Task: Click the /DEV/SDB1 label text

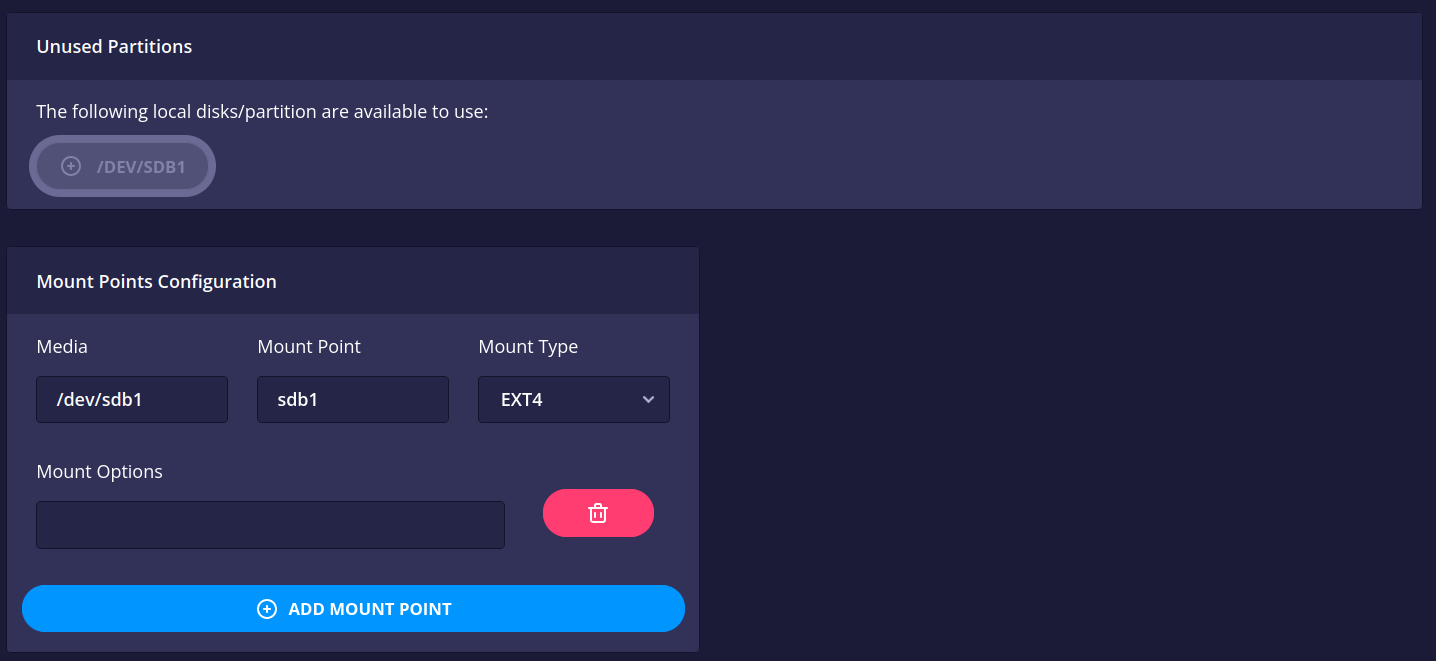Action: pos(141,167)
